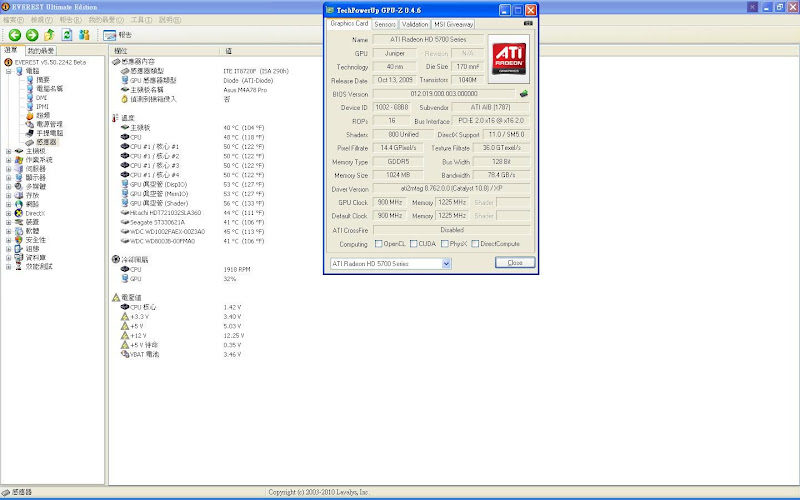Open the 檔案(F) menu
The width and height of the screenshot is (800, 500).
[13, 20]
